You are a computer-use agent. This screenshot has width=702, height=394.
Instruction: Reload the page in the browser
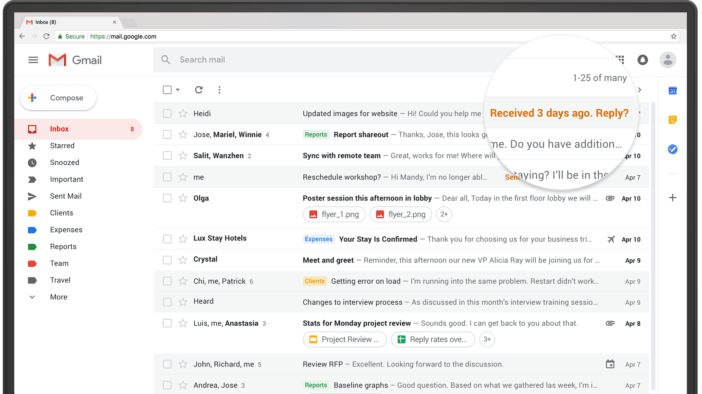pyautogui.click(x=46, y=36)
